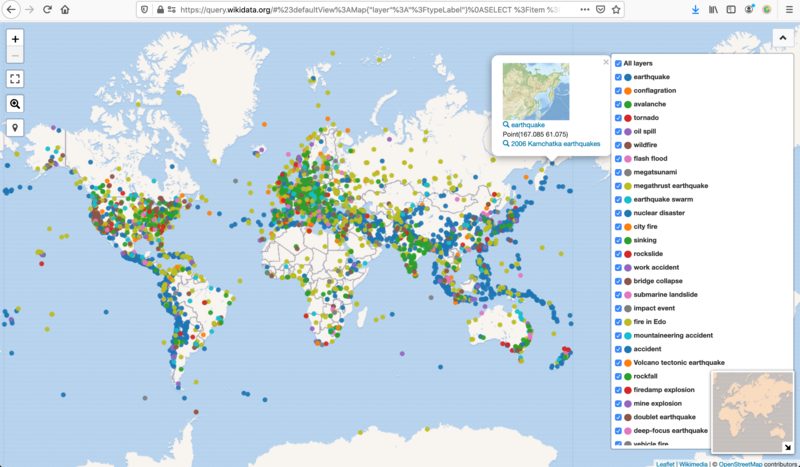This screenshot has height=467, width=800.
Task: Click the rockslide layer red dot
Action: [x=628, y=254]
